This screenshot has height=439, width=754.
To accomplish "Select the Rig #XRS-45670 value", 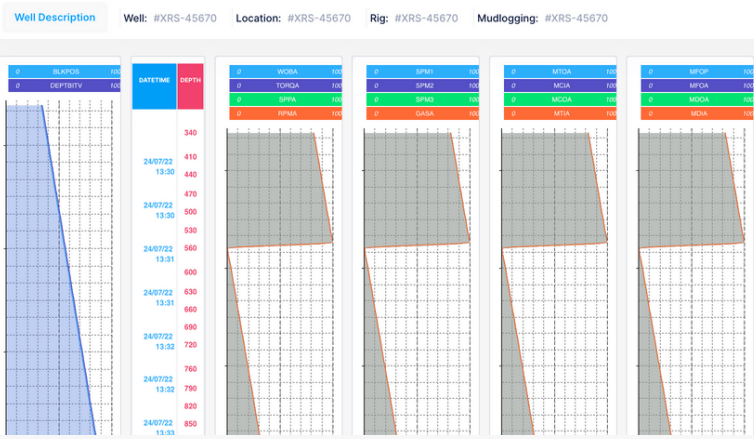I will [426, 18].
